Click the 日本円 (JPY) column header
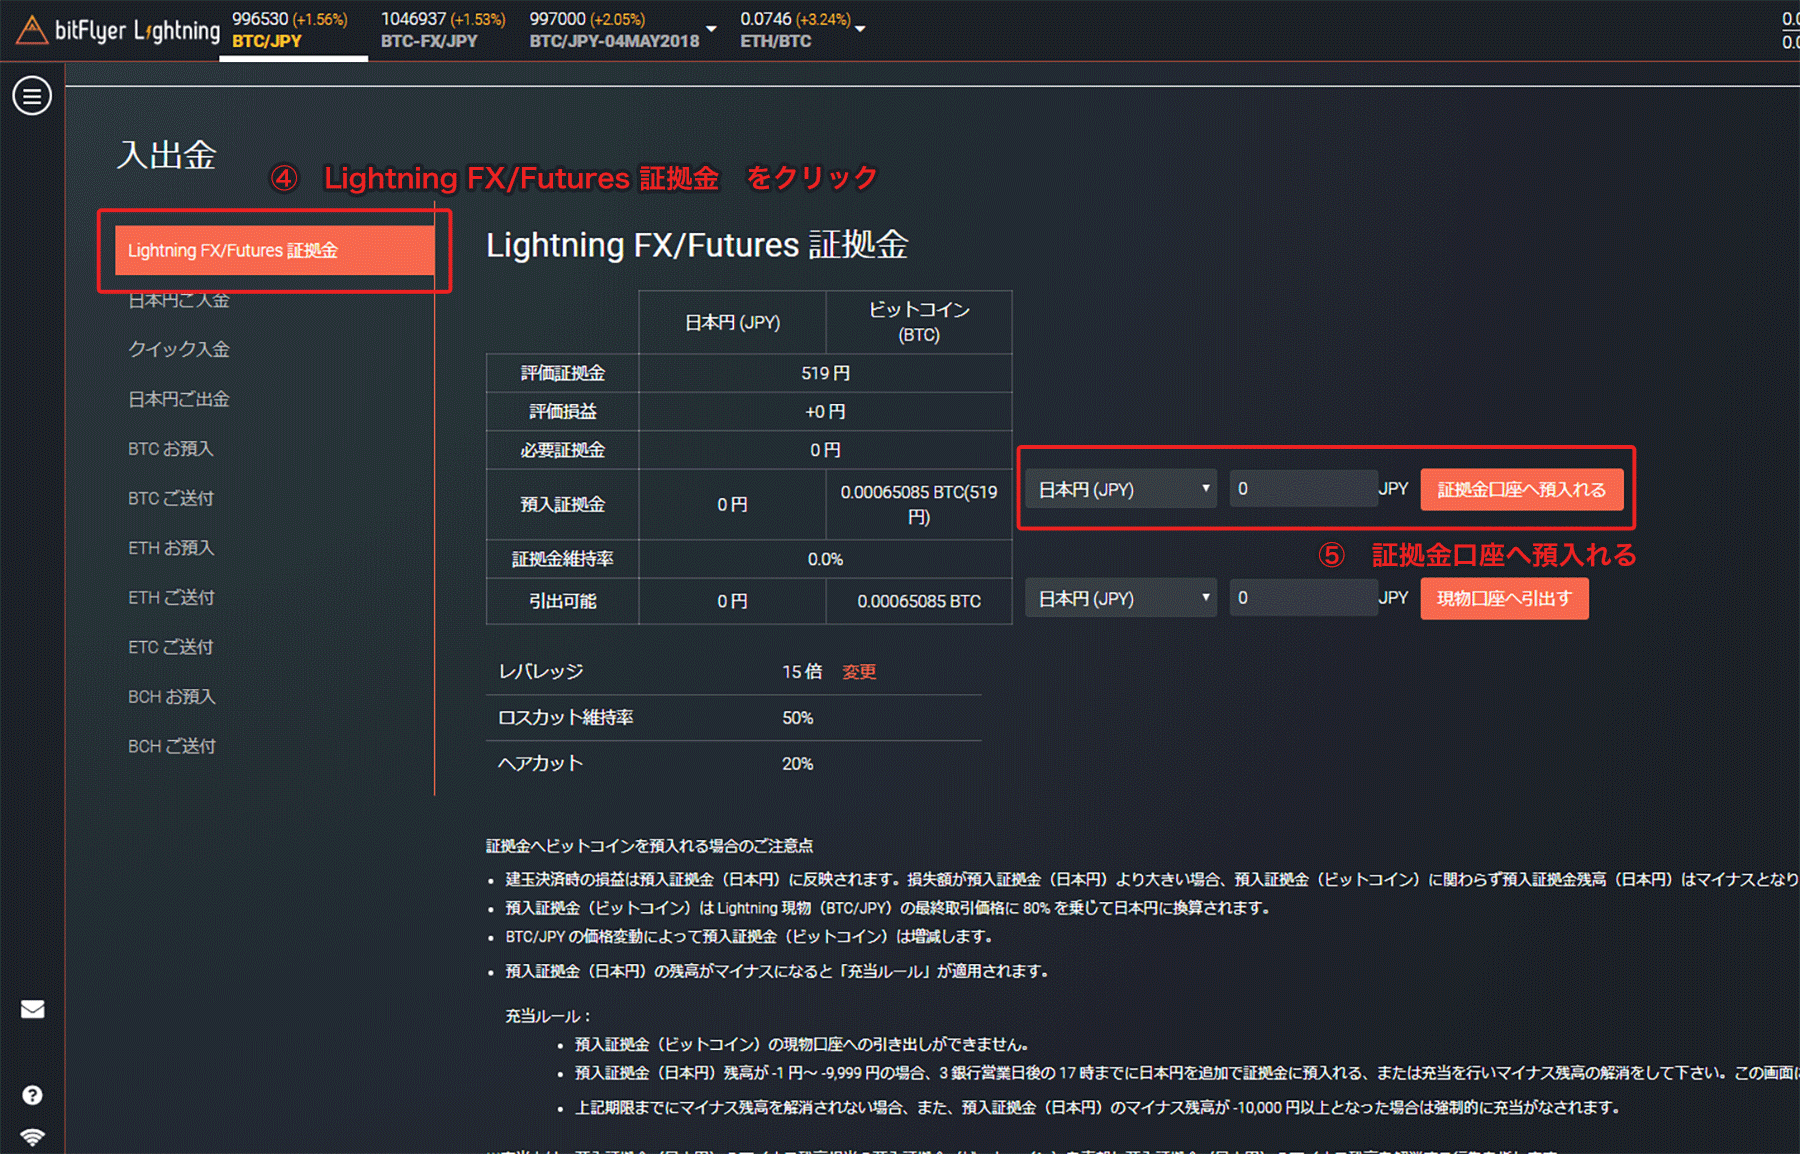 732,322
